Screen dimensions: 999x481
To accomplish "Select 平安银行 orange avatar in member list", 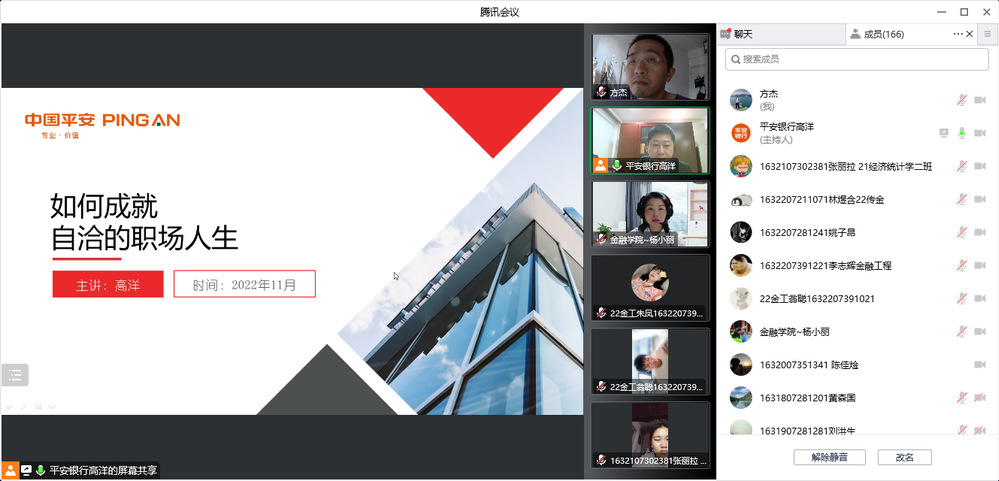I will point(741,133).
